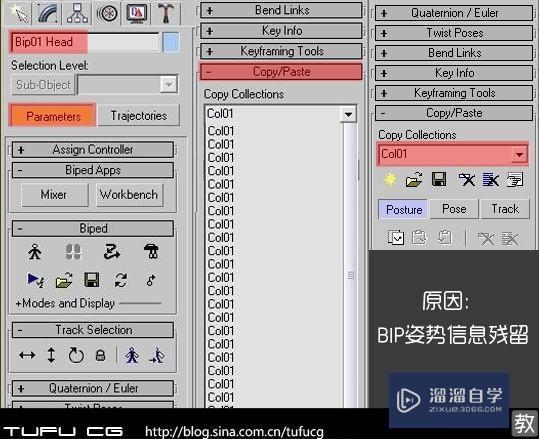Click Create Collection star icon
Screen dimensions: 539x439
click(x=389, y=179)
